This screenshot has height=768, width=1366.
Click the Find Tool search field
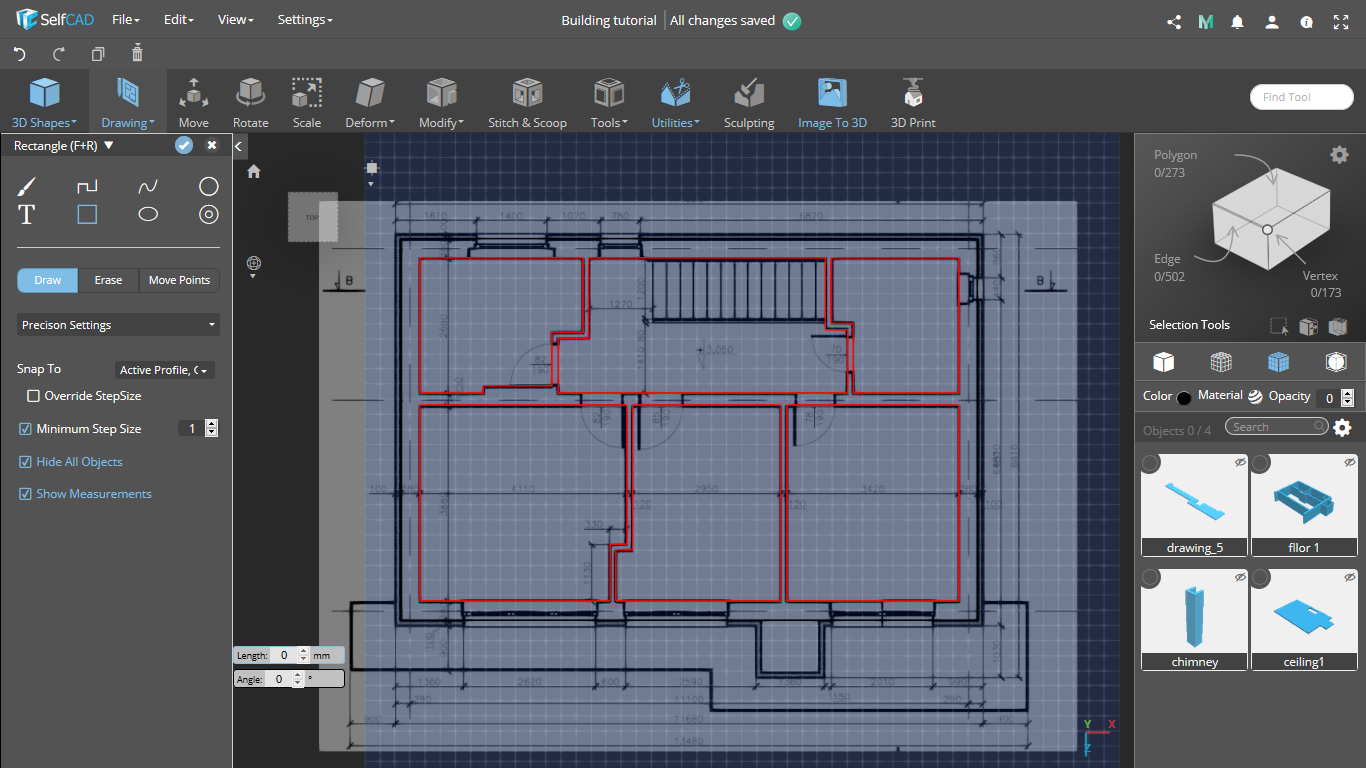point(1301,97)
